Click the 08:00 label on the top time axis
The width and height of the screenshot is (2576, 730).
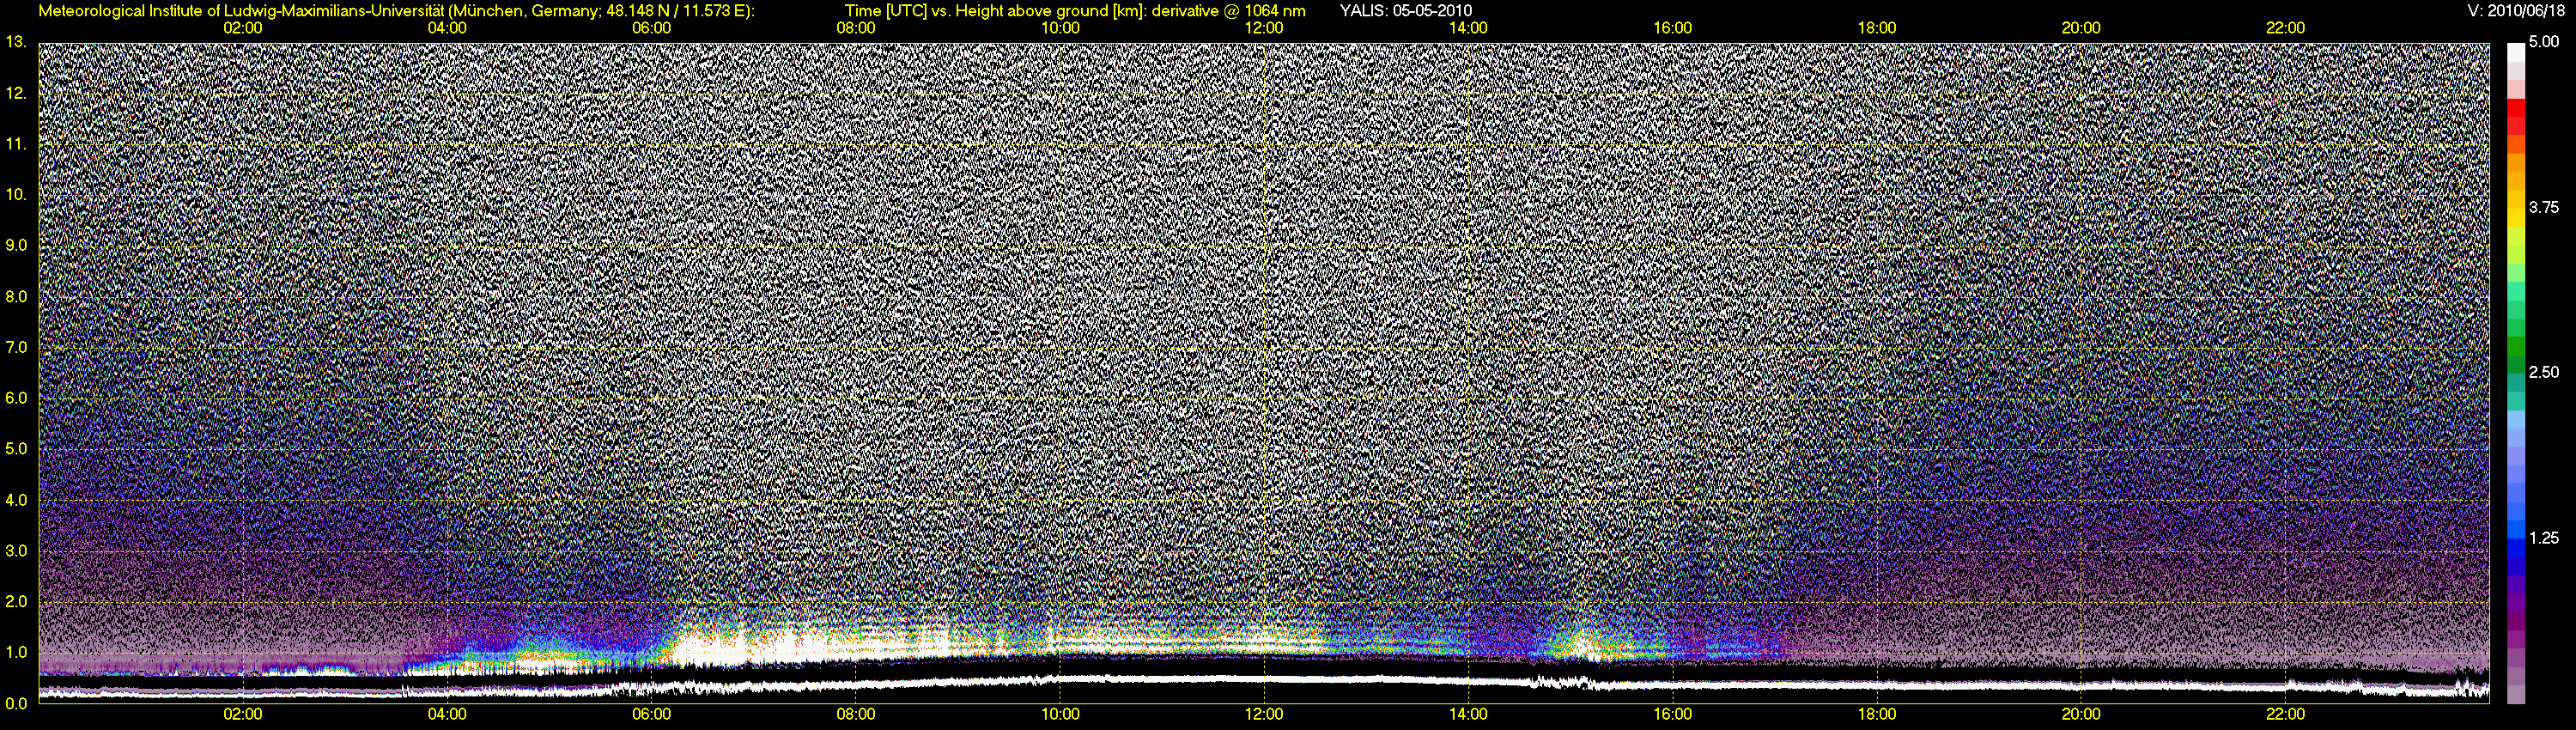pyautogui.click(x=856, y=28)
